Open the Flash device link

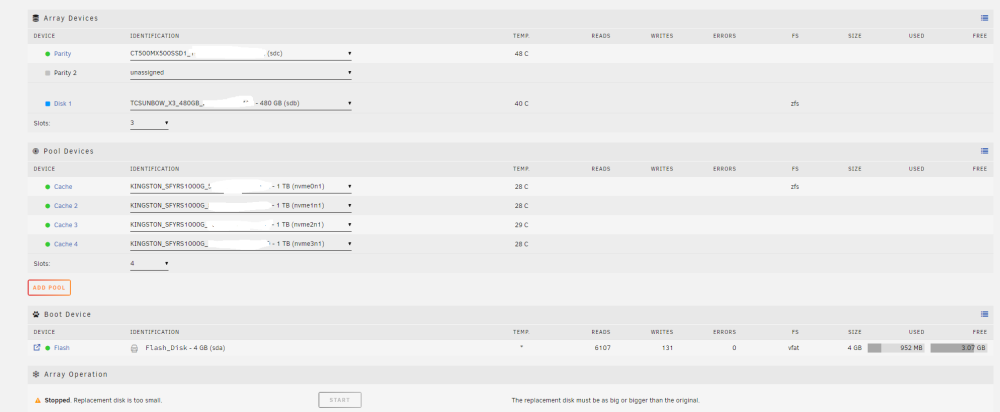62,348
